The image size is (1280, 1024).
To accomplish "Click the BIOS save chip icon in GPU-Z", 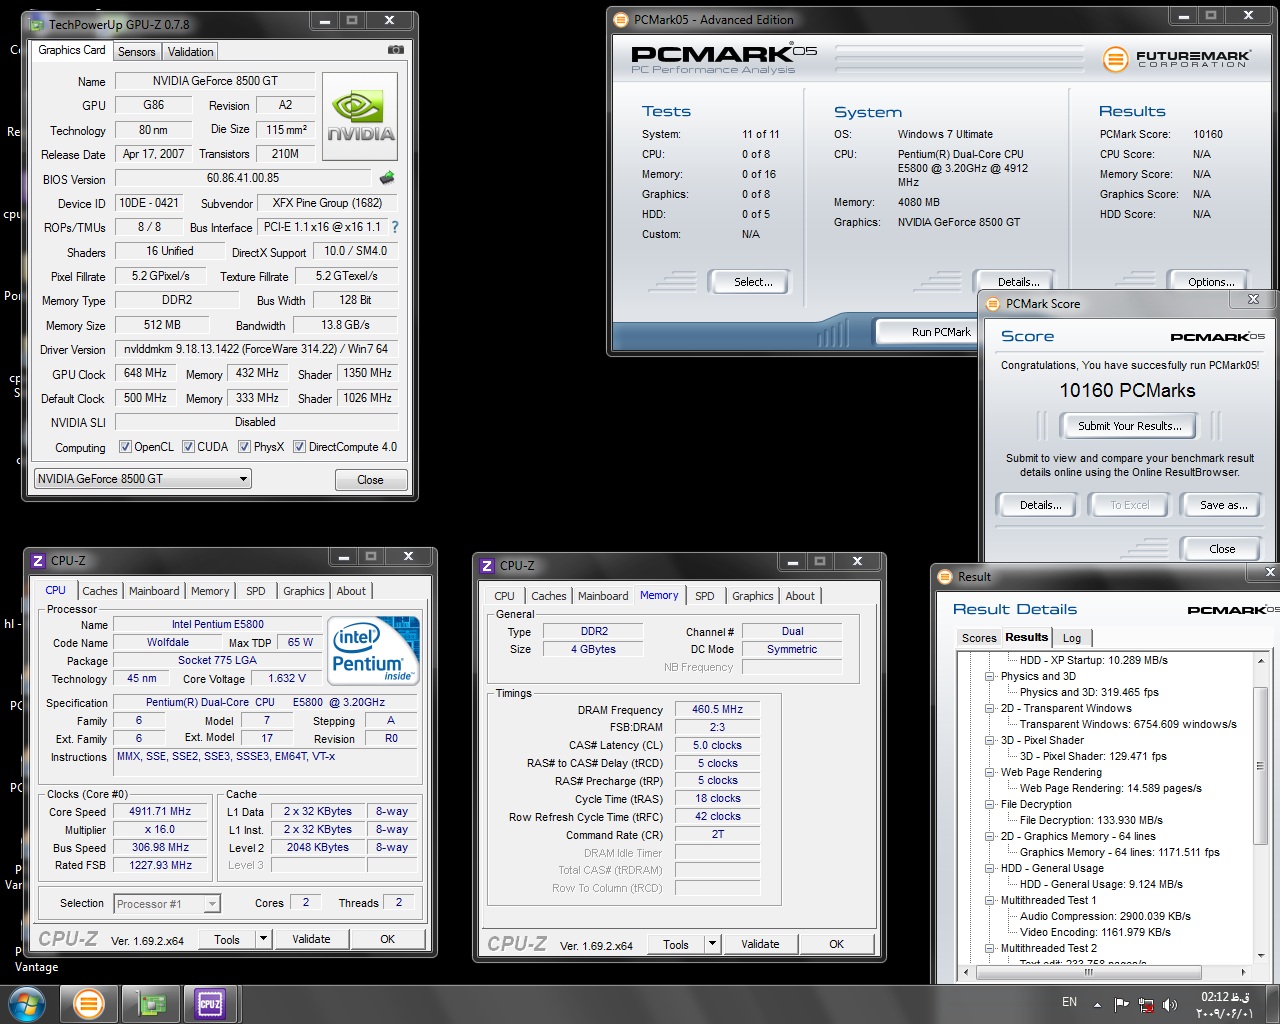I will coord(387,177).
